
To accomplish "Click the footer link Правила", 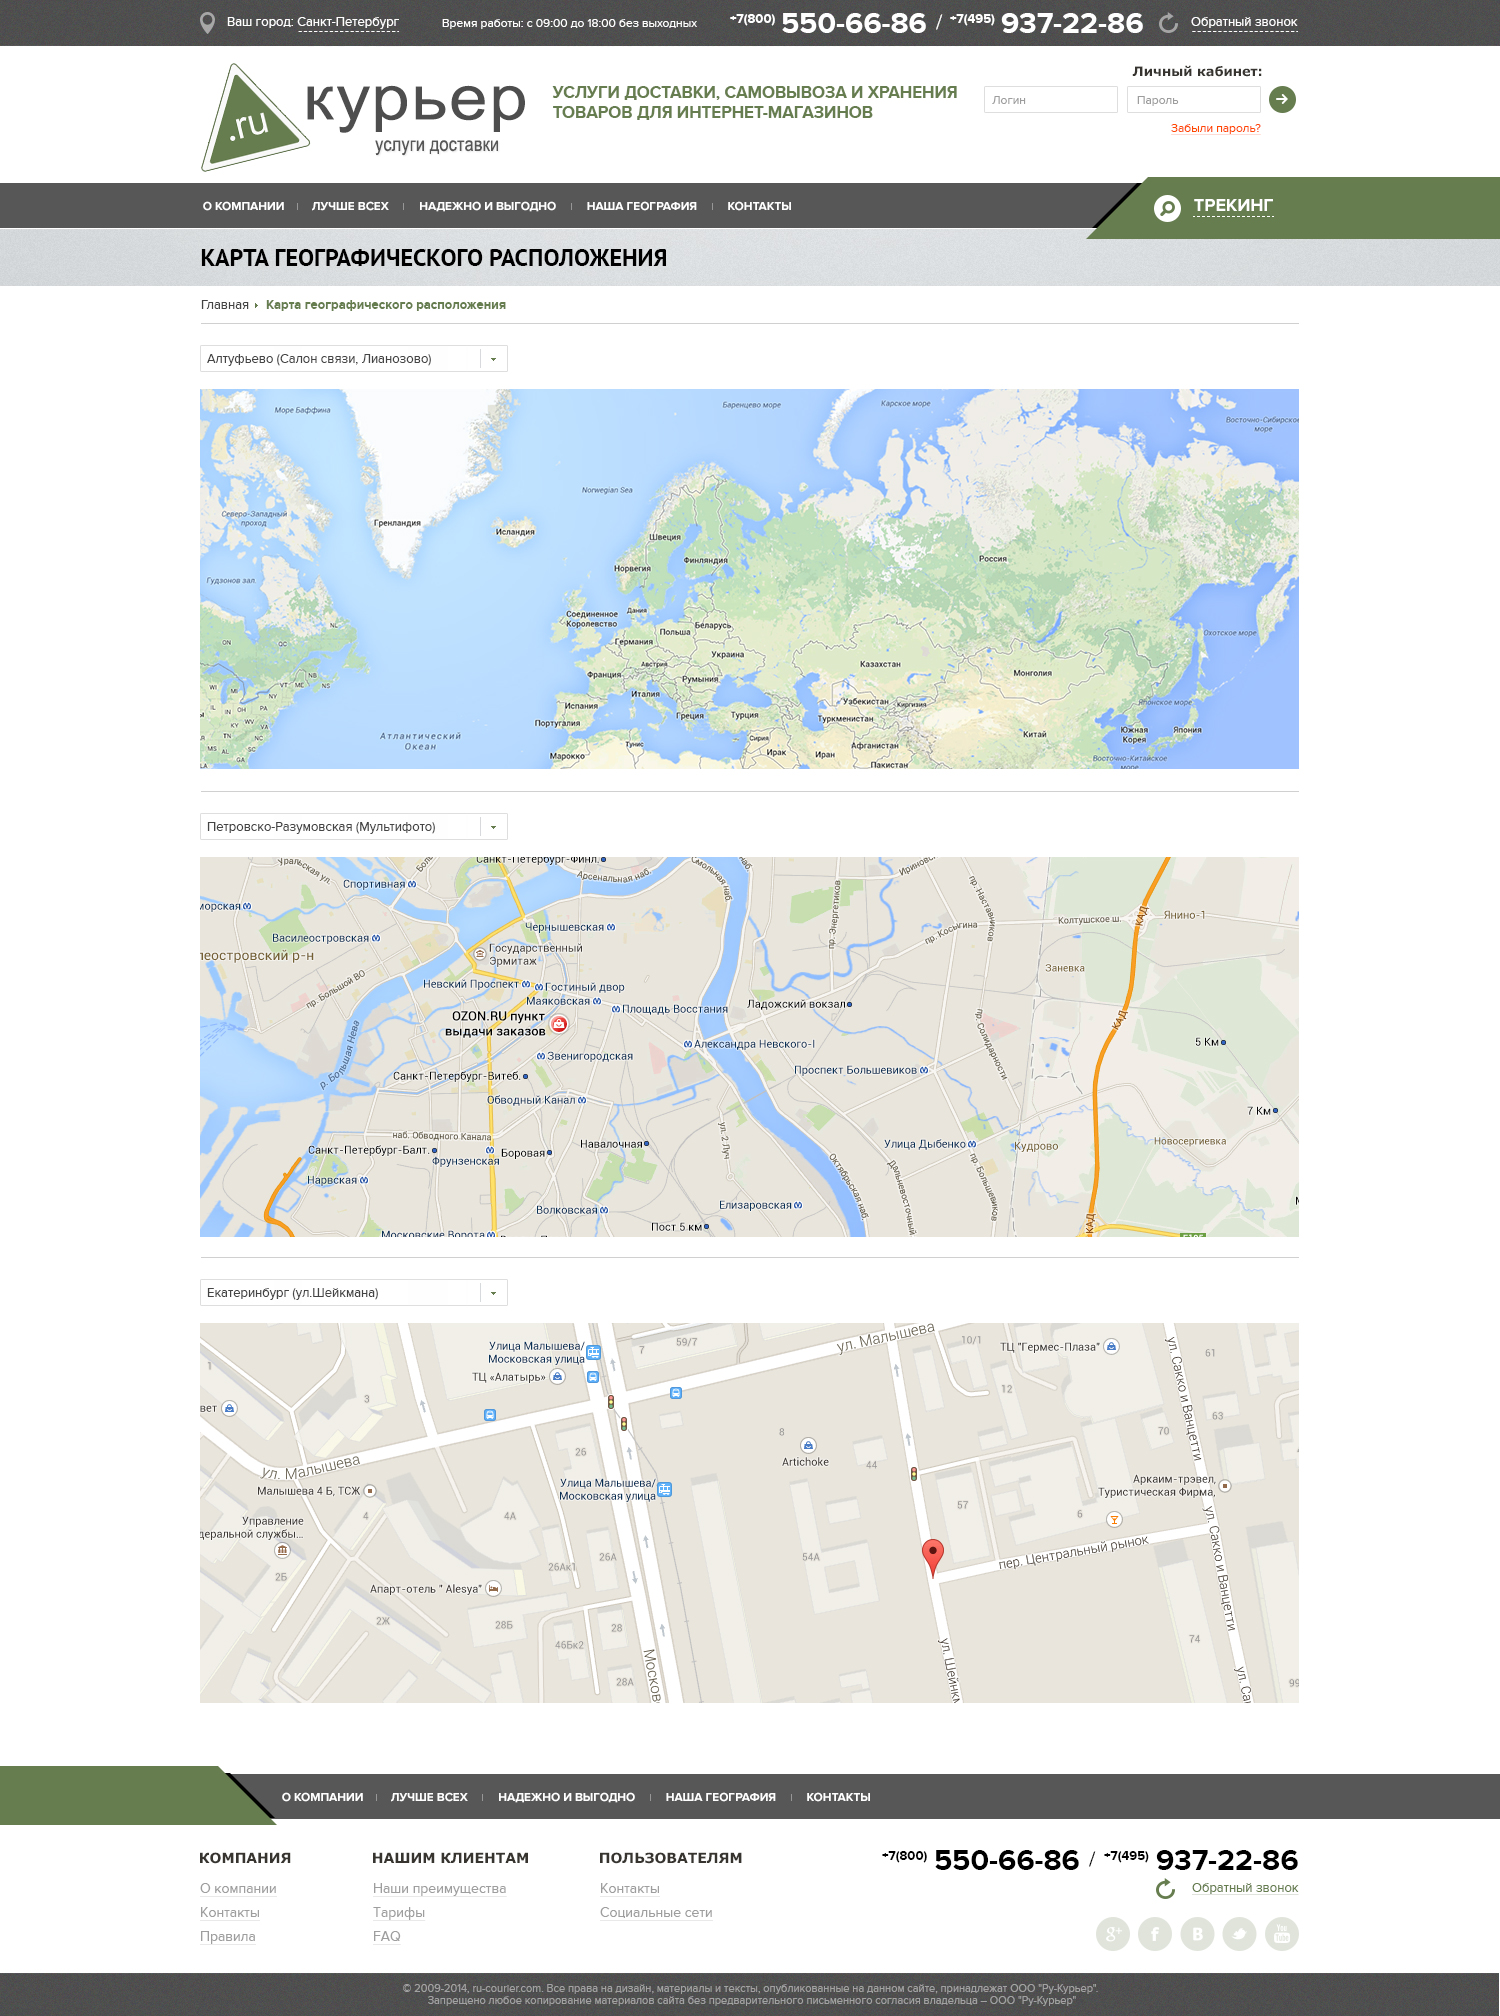I will coord(228,1937).
